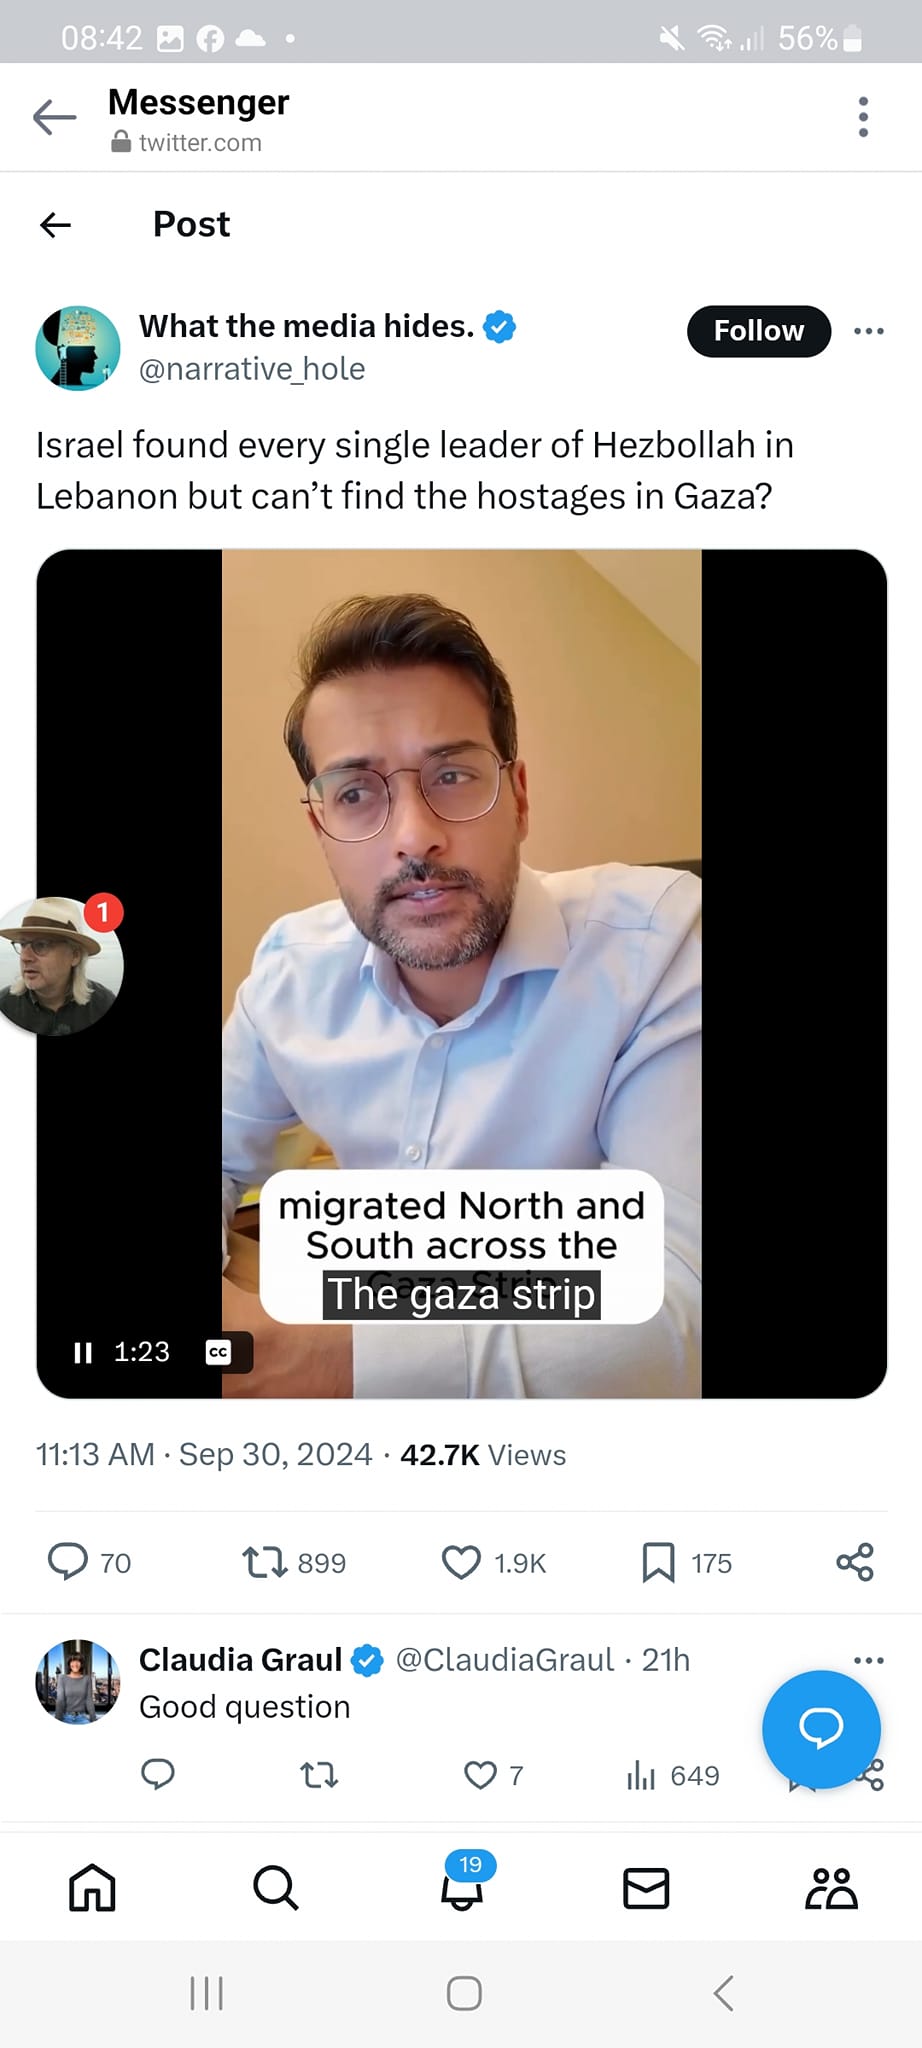Go back from the Post page
The image size is (922, 2048).
click(56, 225)
